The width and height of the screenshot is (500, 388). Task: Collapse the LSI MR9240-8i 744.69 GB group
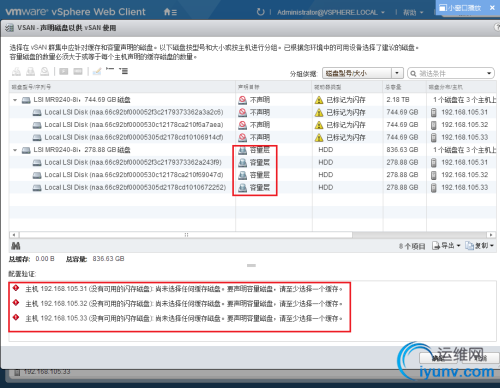point(15,100)
